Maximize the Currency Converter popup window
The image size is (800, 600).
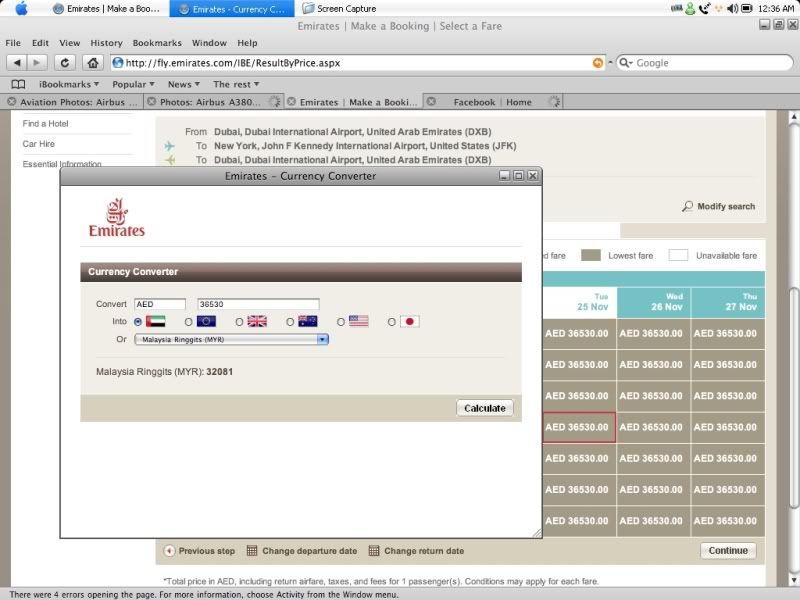[518, 176]
